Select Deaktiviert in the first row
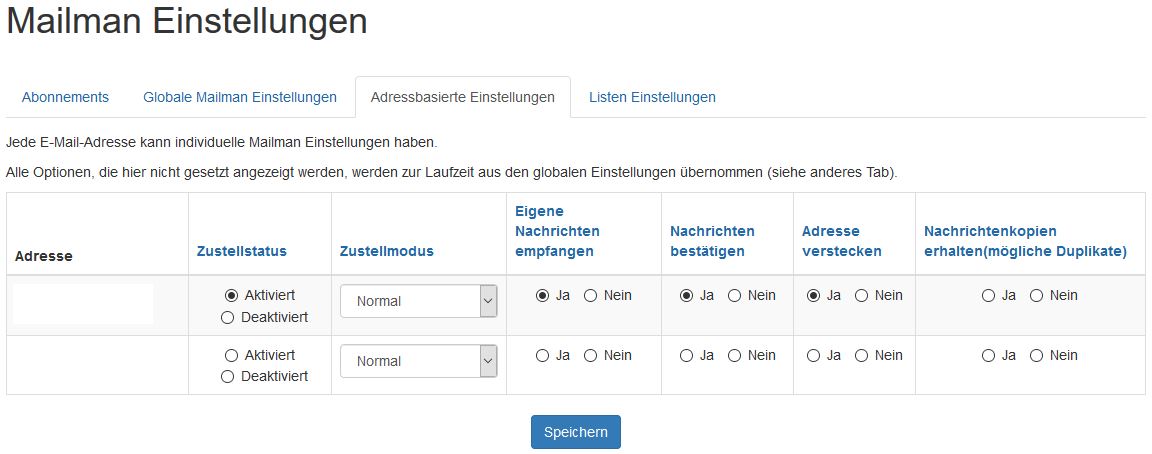The image size is (1152, 454). (x=227, y=317)
